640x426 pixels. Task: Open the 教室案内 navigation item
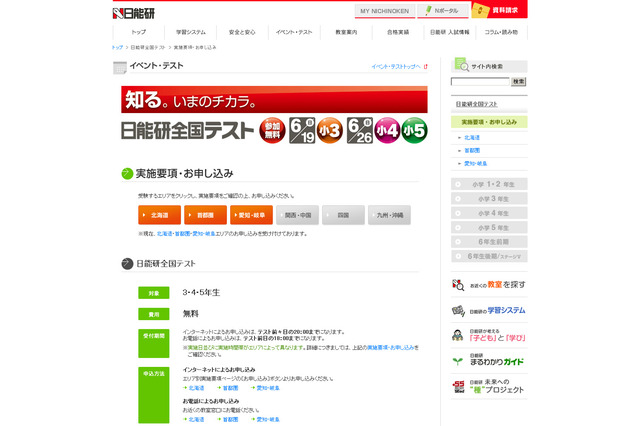pyautogui.click(x=346, y=32)
